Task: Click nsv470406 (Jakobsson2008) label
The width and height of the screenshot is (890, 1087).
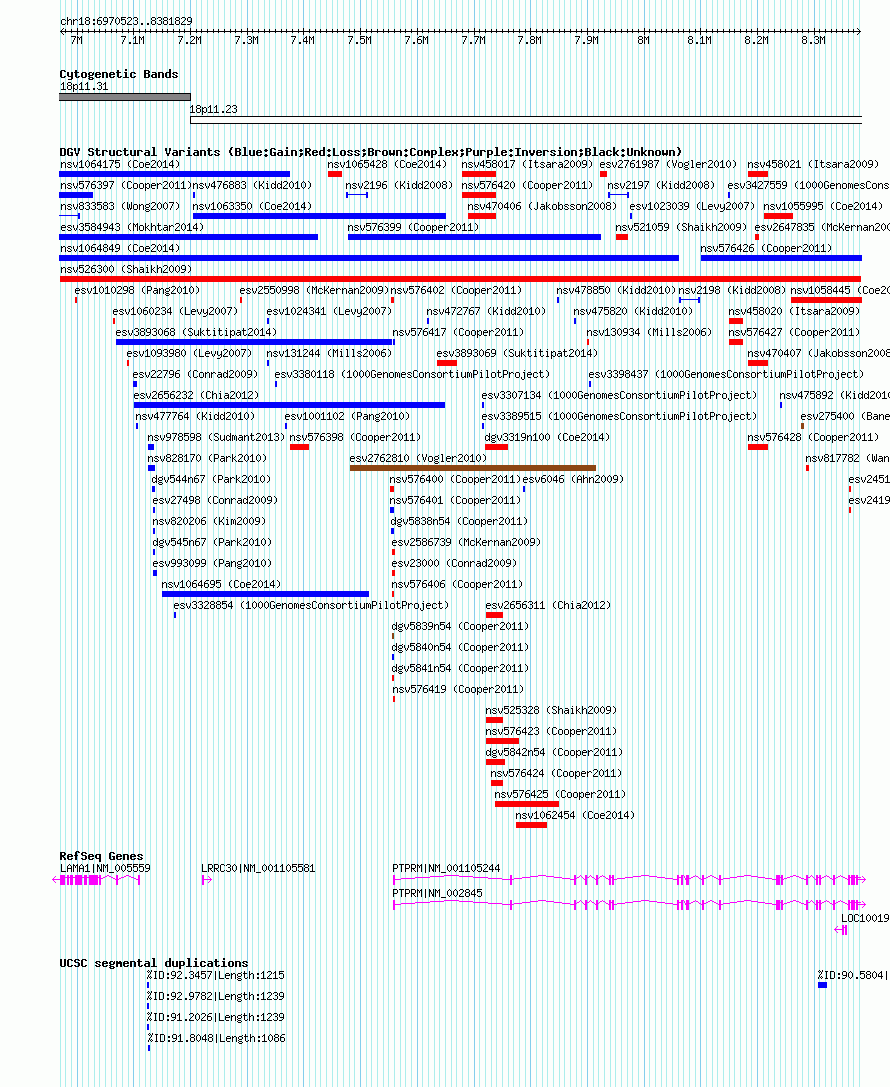Action: tap(542, 206)
